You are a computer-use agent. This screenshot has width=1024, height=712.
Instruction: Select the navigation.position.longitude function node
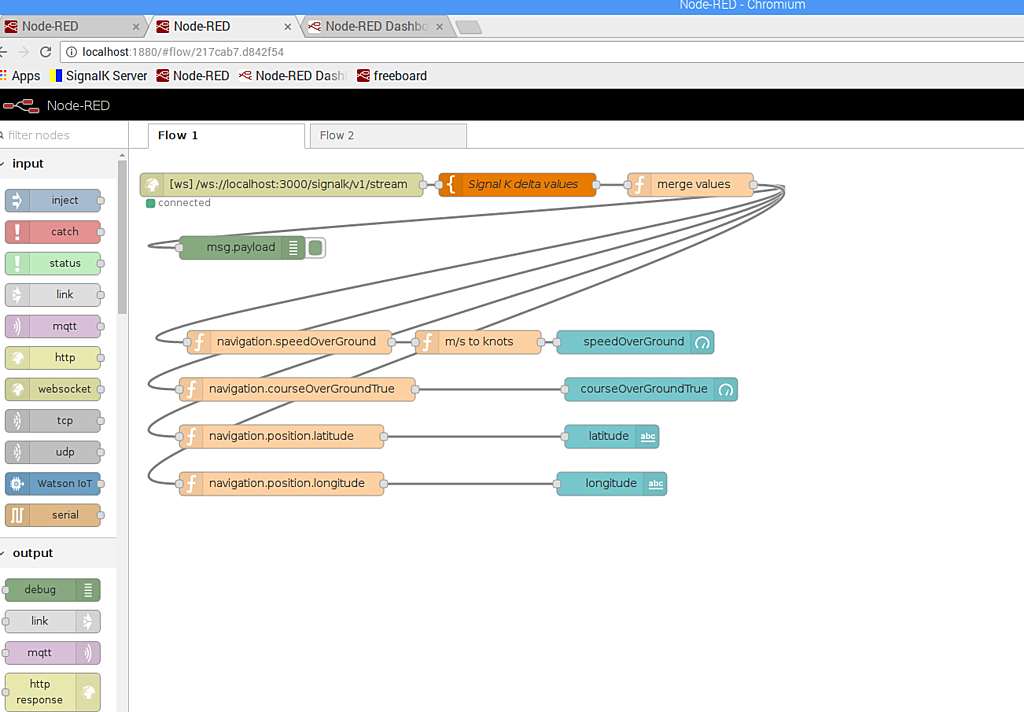281,483
